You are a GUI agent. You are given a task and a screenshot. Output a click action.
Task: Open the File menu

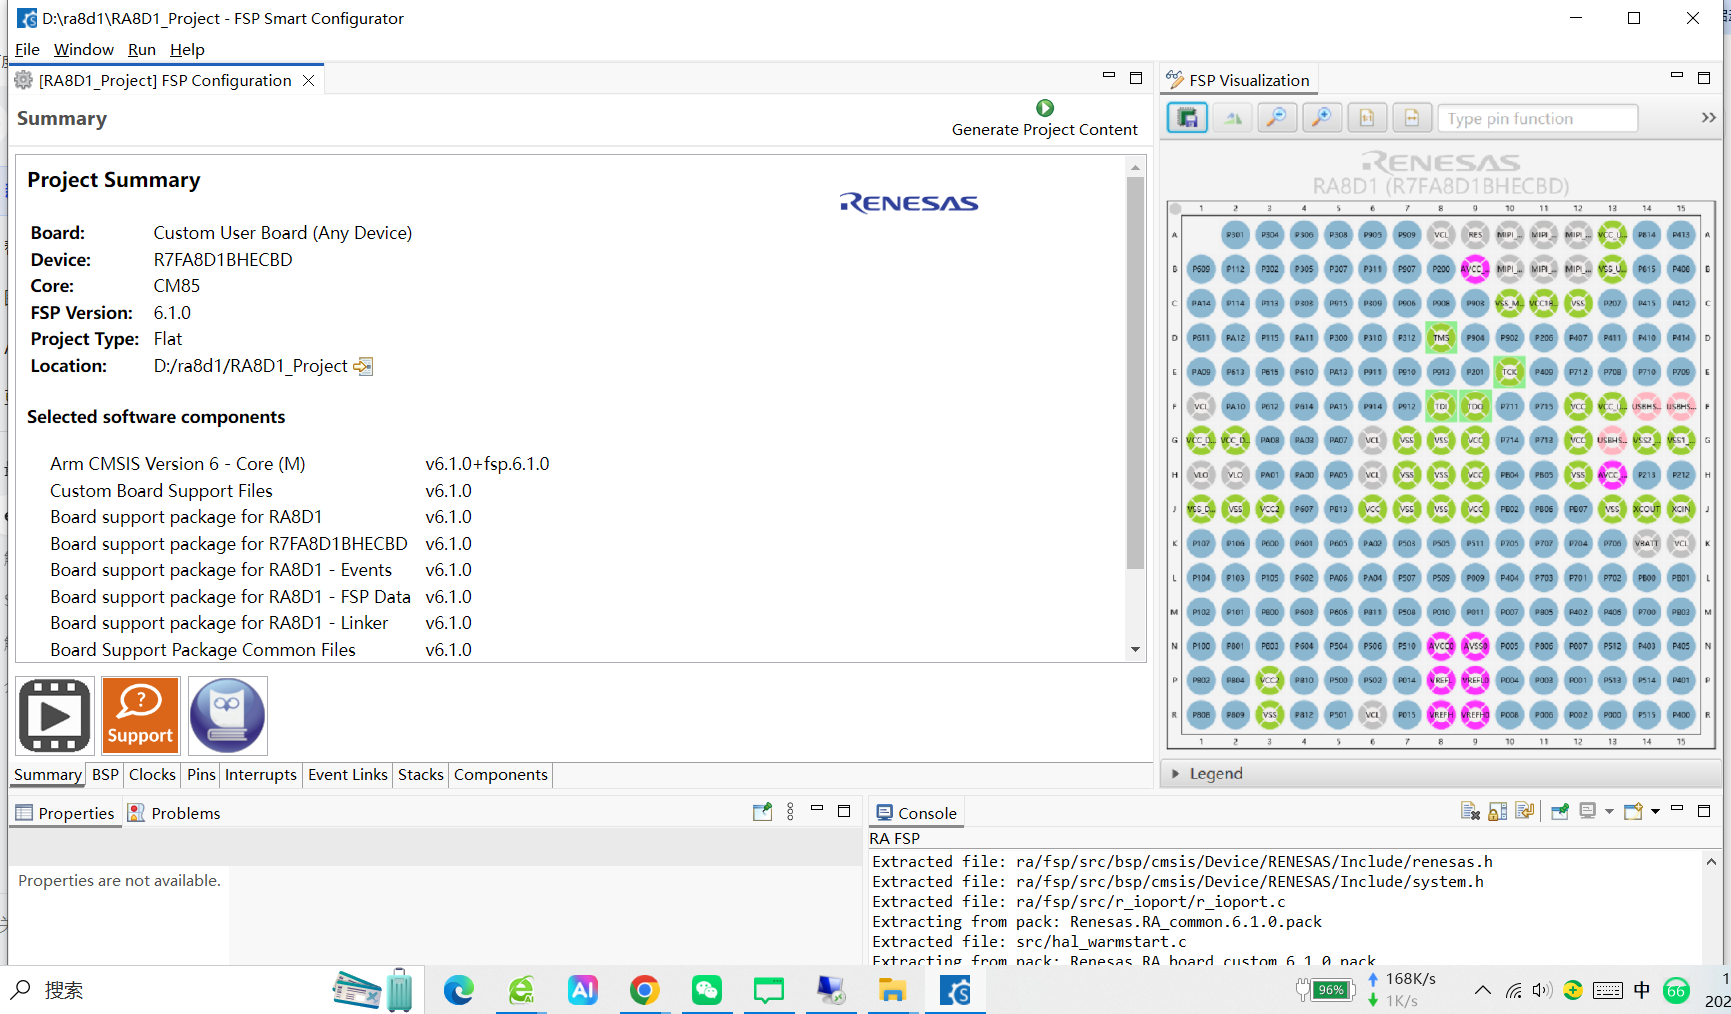click(28, 49)
